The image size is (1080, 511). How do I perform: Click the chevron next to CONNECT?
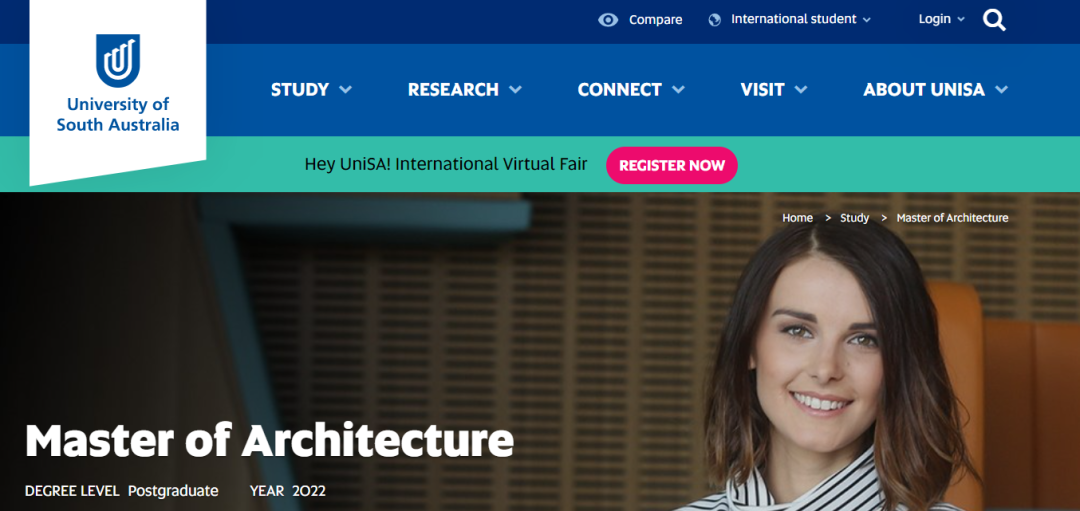(x=678, y=90)
